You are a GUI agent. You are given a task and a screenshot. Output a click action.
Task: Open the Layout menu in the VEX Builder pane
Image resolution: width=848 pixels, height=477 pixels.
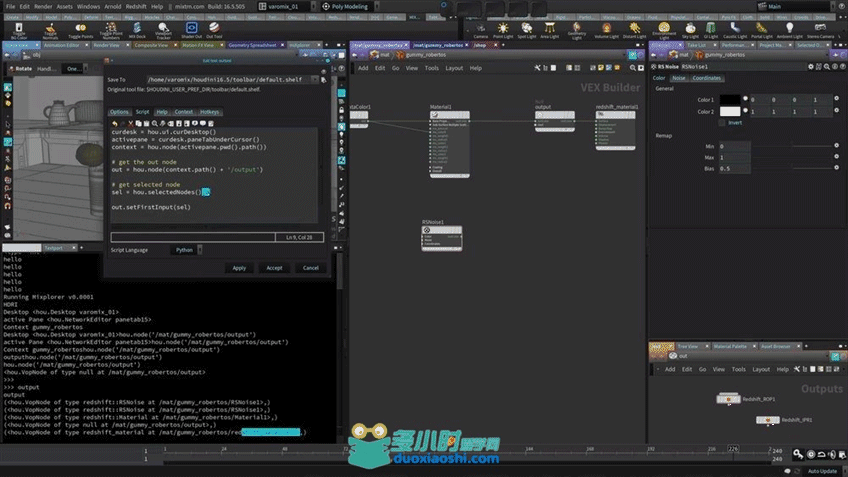pyautogui.click(x=454, y=68)
